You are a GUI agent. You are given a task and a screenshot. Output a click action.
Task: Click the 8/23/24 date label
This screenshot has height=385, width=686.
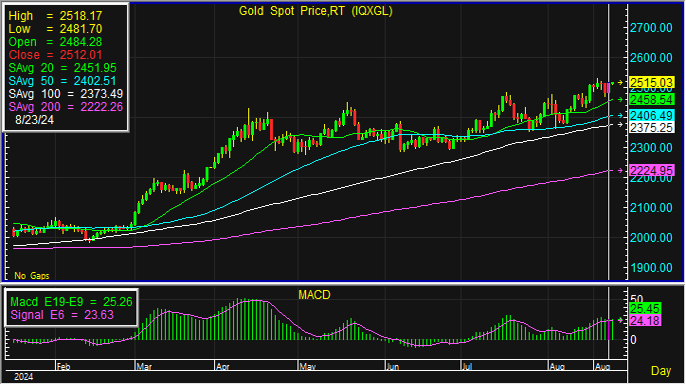(x=34, y=120)
